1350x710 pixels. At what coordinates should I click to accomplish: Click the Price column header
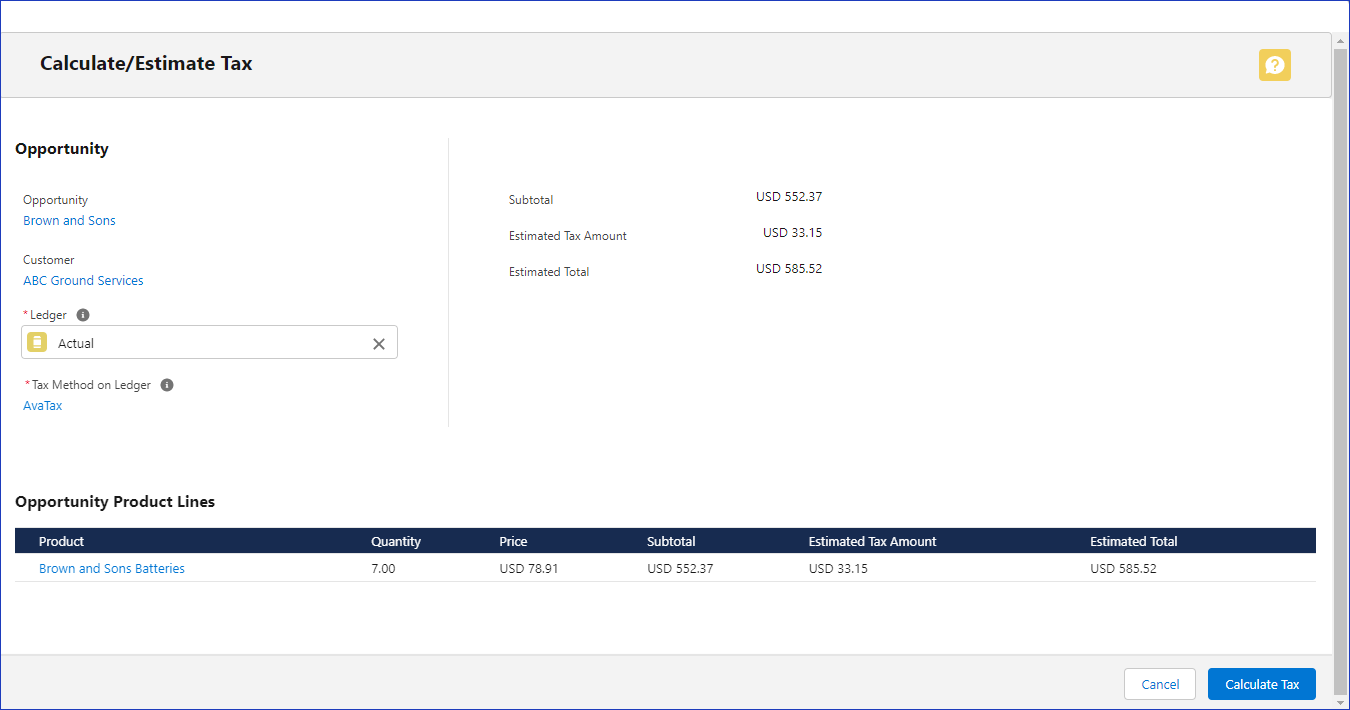[513, 541]
